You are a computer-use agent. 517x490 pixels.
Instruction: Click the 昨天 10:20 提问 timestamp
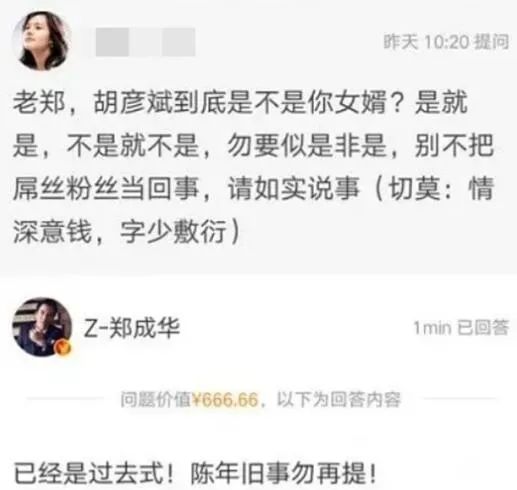point(446,42)
